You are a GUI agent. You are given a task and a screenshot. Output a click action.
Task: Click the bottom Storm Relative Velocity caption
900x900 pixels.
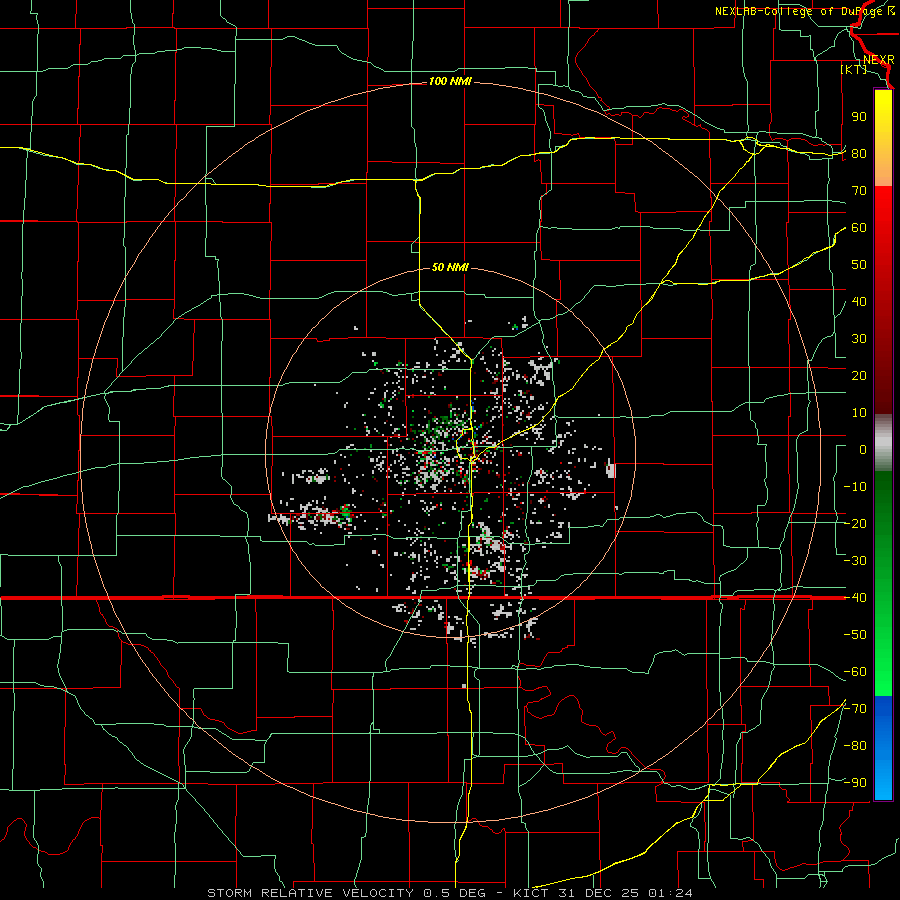[x=449, y=893]
